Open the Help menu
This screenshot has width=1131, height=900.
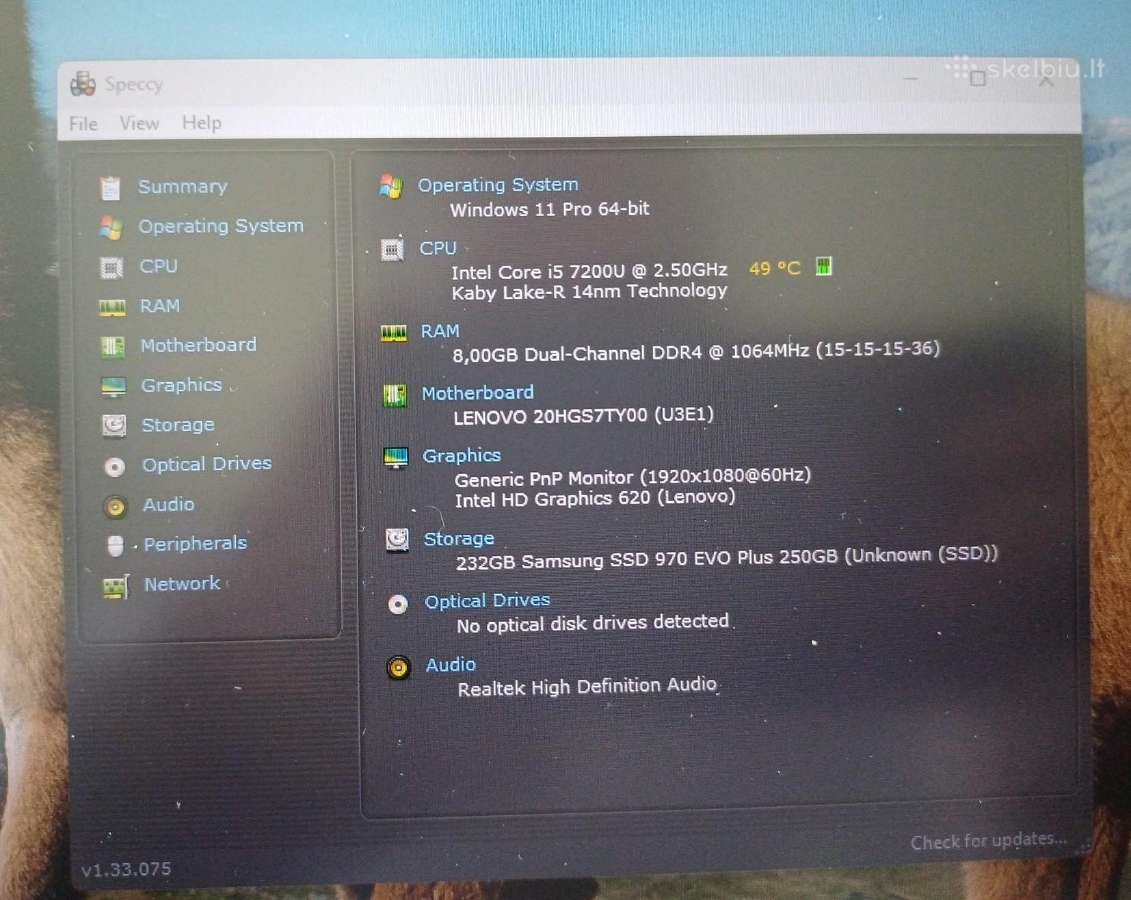pos(201,123)
